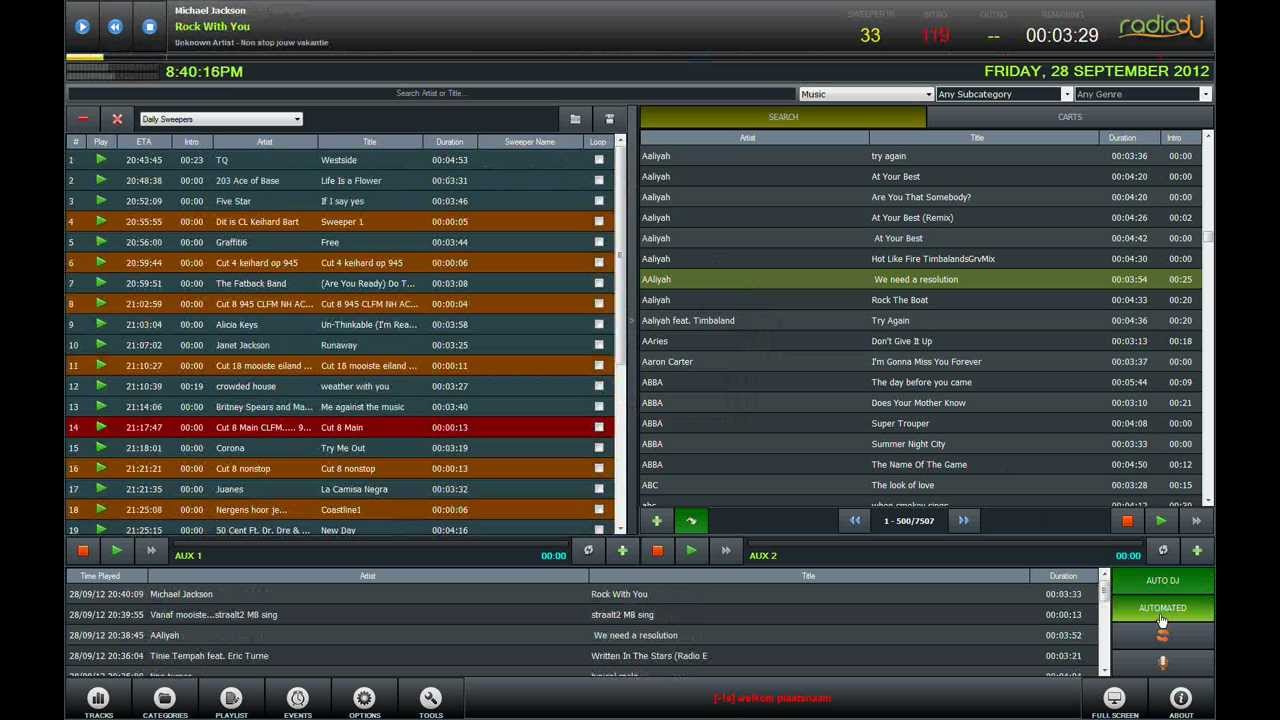Screen dimensions: 1280x720
Task: Click the search results vertical scrollbar
Action: click(x=1208, y=318)
